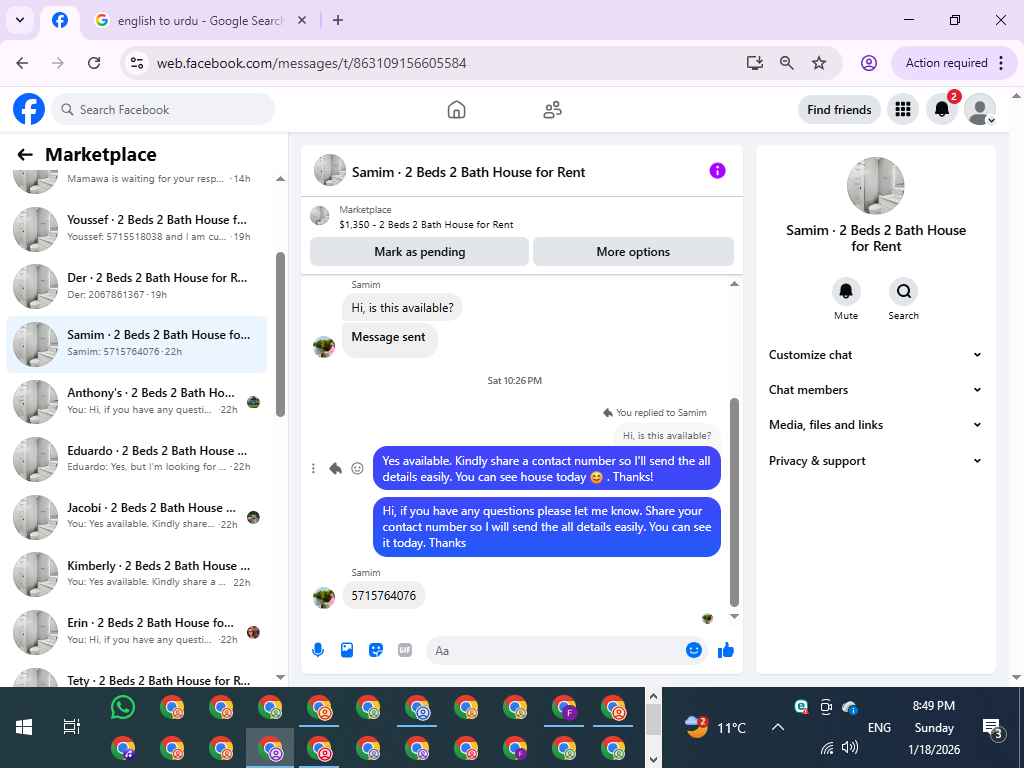1024x768 pixels.
Task: Reply to the 'Yes available' message arrow icon
Action: coord(335,468)
